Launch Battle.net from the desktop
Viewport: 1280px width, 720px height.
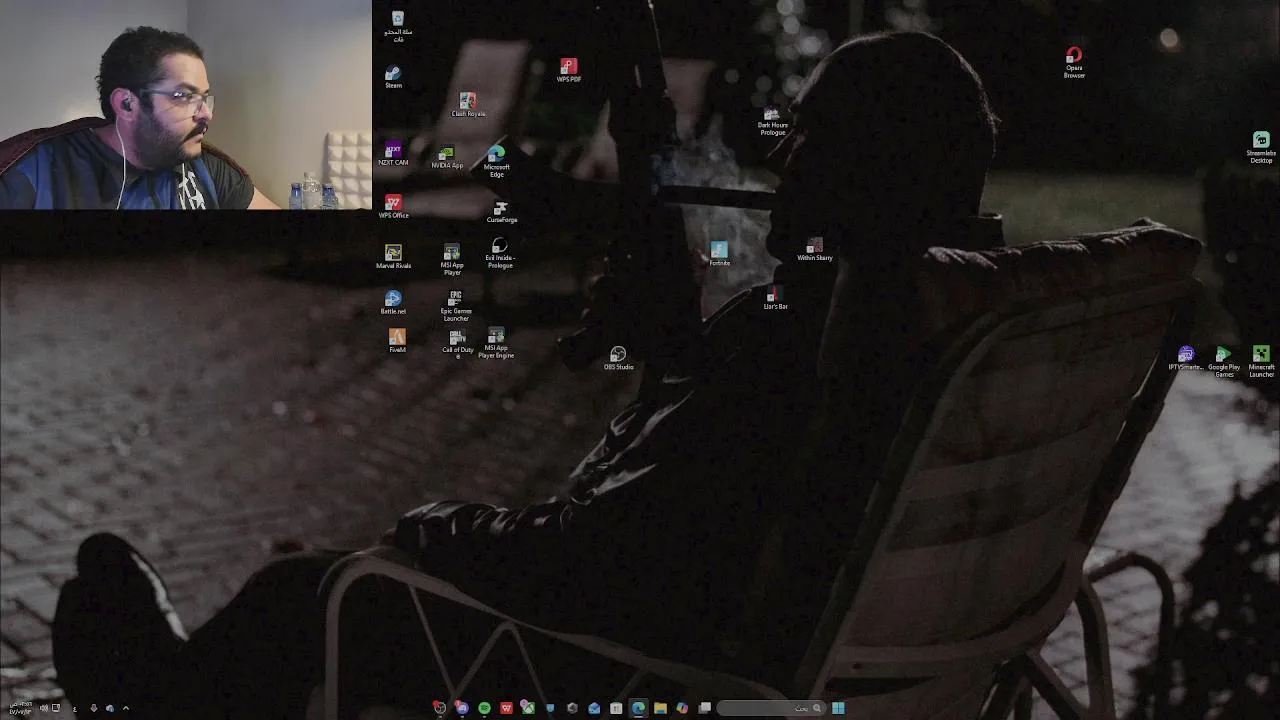click(x=393, y=302)
